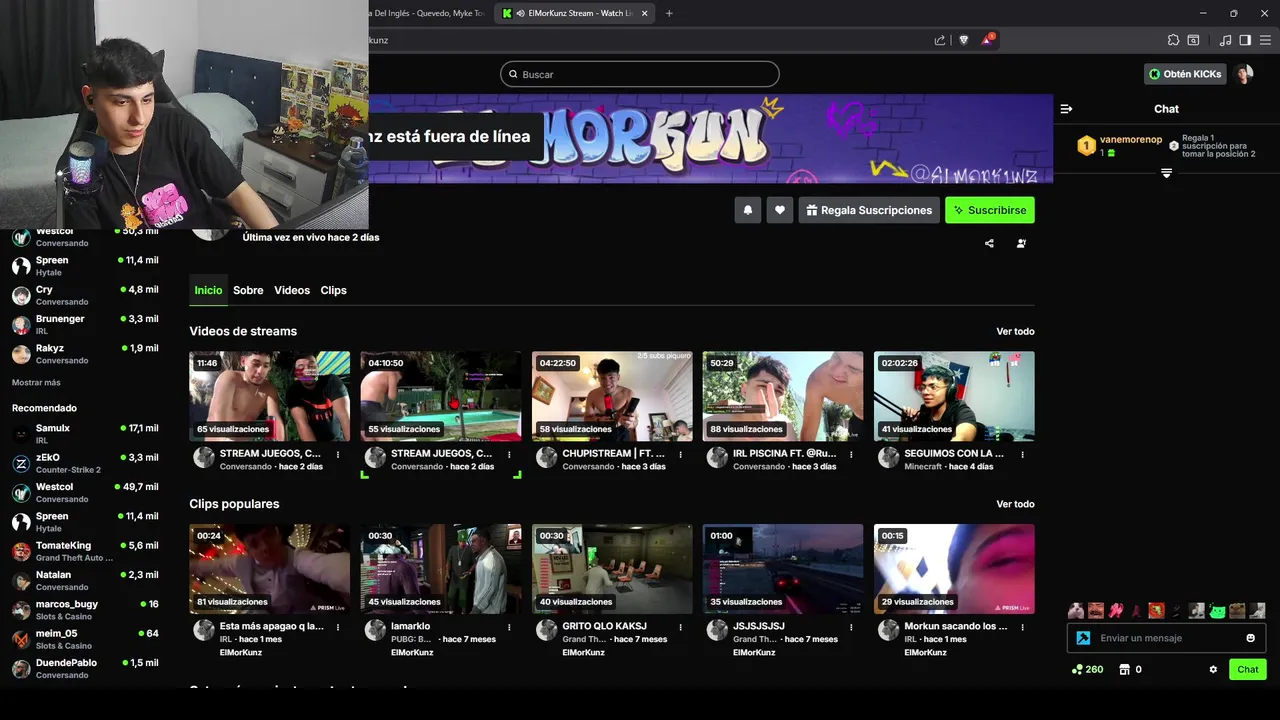Click the Enviar un mensaje field

tap(1166, 638)
